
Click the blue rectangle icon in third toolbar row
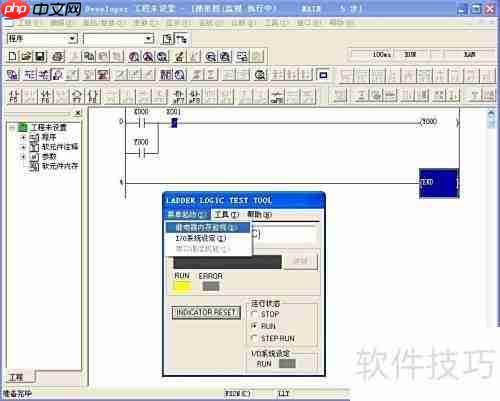click(x=323, y=75)
